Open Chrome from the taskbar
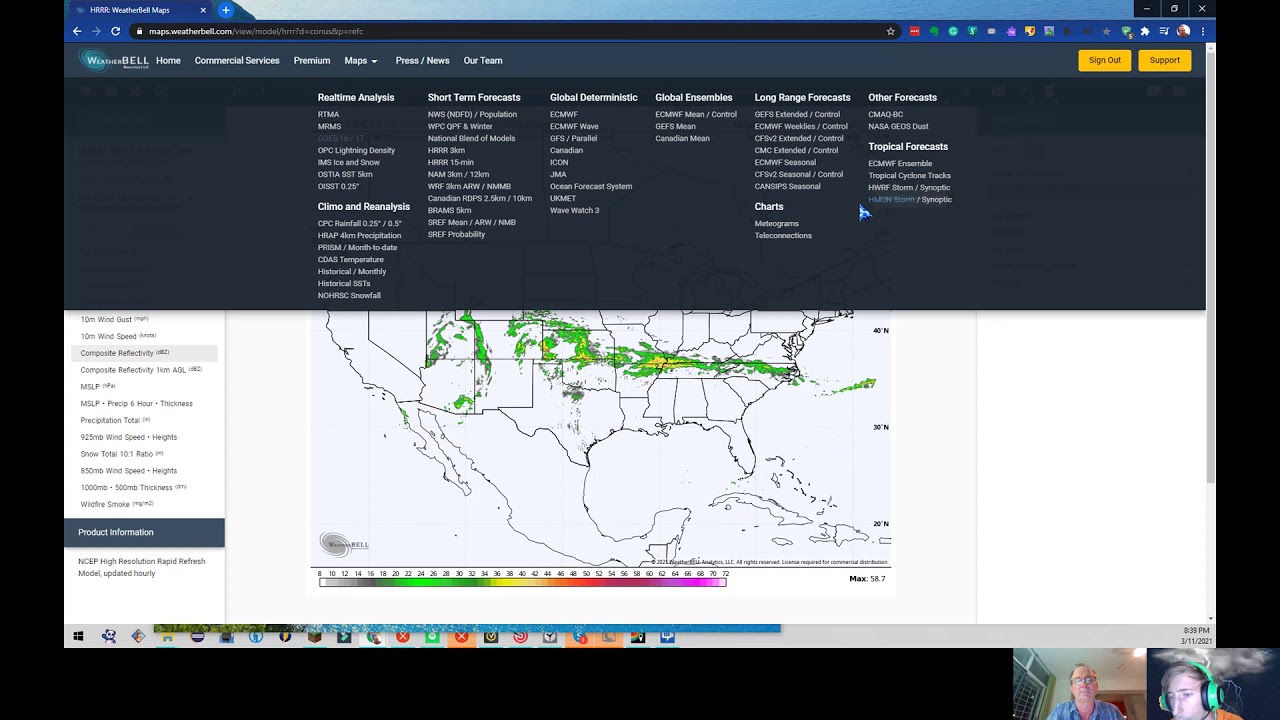This screenshot has width=1280, height=720. click(x=373, y=636)
